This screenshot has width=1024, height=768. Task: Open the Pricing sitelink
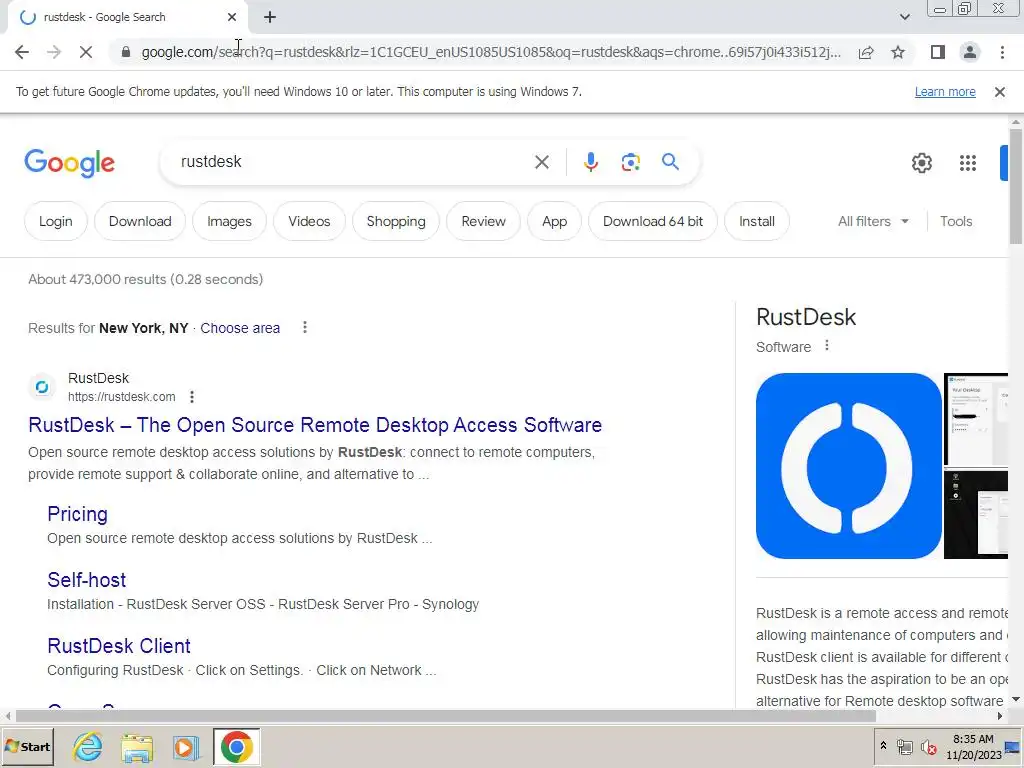77,514
